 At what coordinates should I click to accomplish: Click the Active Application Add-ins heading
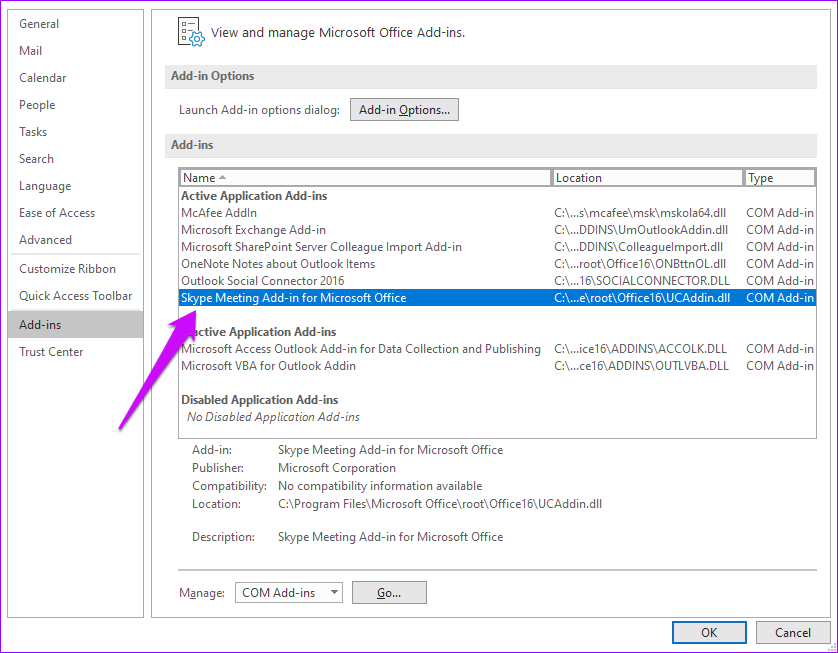click(254, 196)
